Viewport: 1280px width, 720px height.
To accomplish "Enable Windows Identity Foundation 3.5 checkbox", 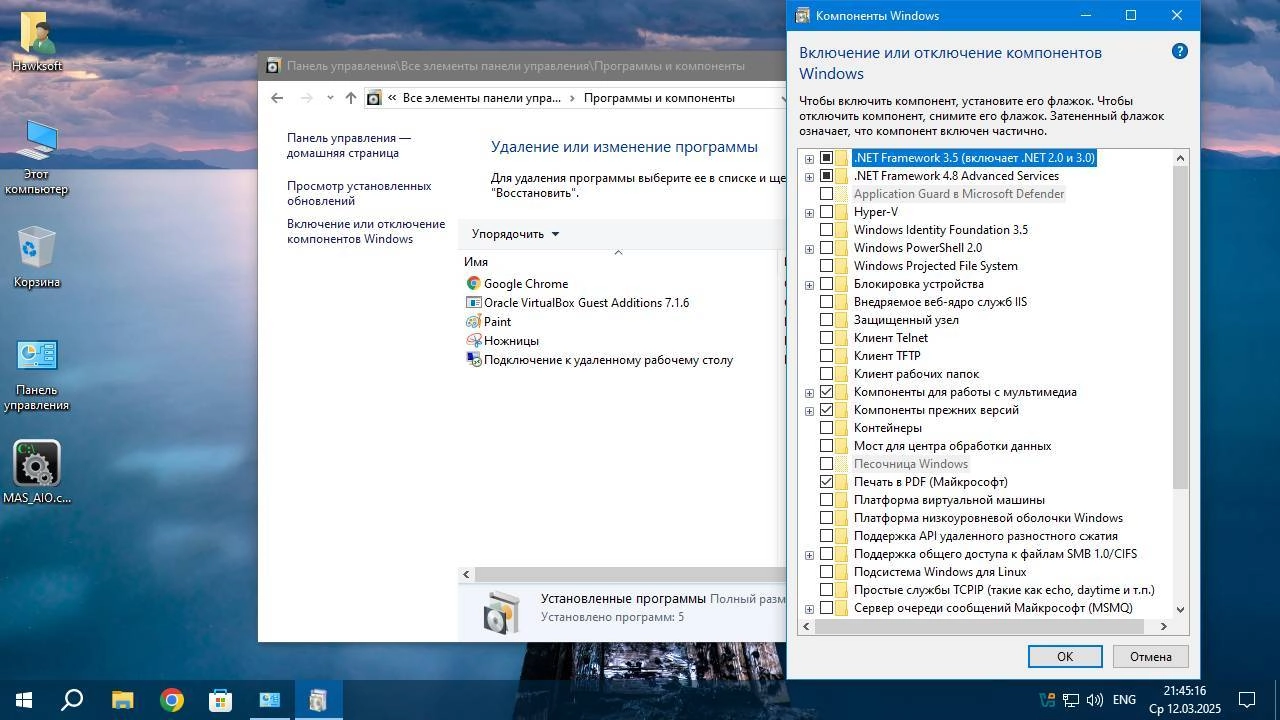I will coord(826,230).
